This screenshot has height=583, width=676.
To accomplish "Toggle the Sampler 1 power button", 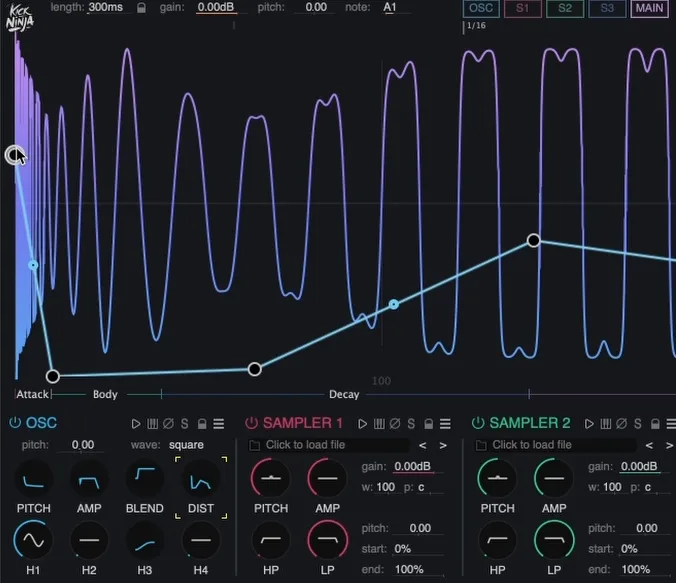I will click(x=251, y=423).
